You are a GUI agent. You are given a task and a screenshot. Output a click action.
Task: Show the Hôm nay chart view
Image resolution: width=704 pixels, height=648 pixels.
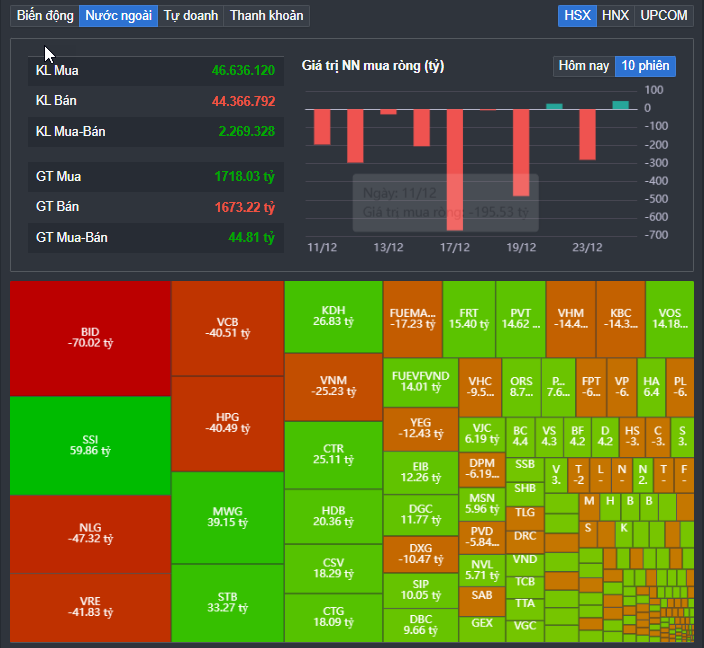(x=584, y=66)
